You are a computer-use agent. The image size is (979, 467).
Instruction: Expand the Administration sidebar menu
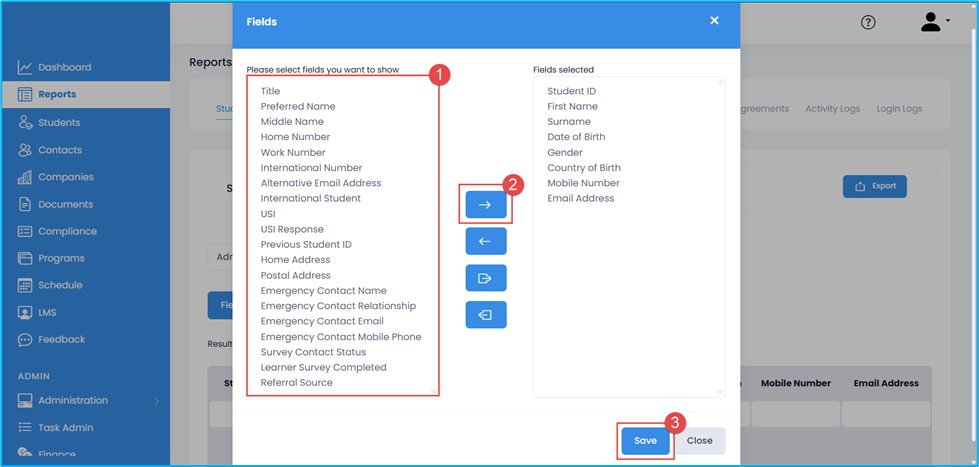pos(73,400)
